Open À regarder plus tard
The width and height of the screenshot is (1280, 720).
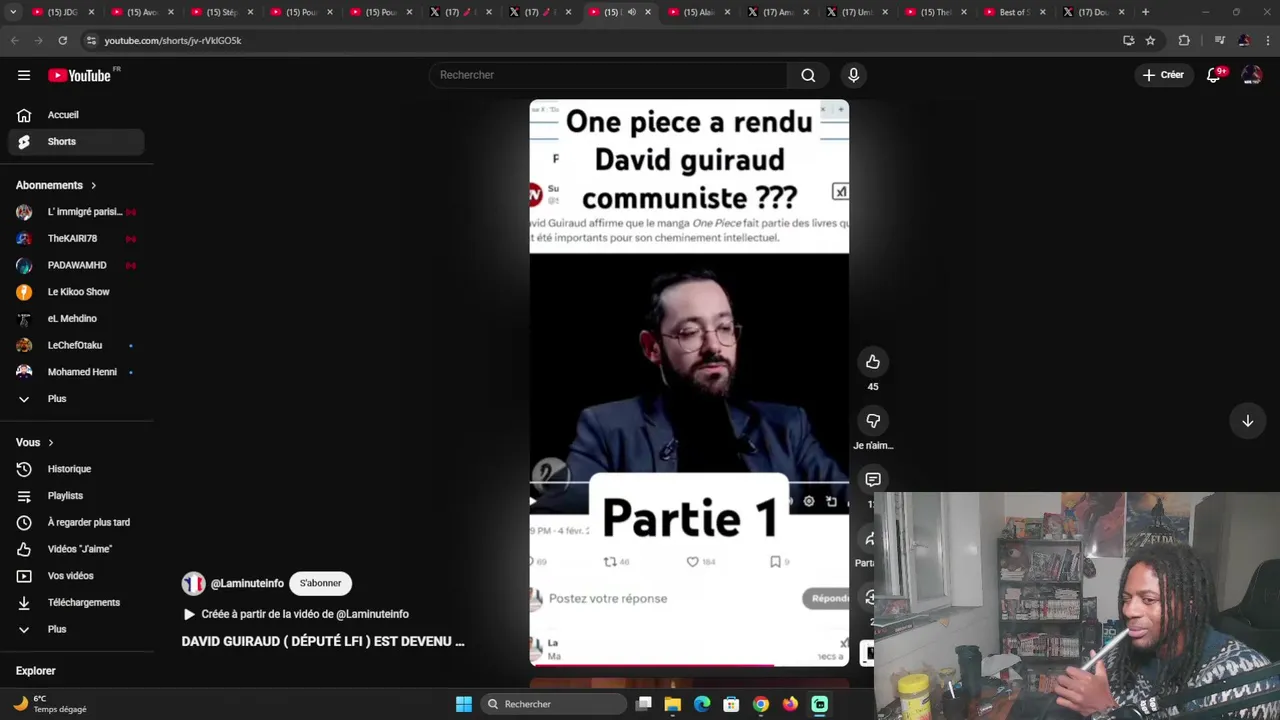pyautogui.click(x=77, y=522)
